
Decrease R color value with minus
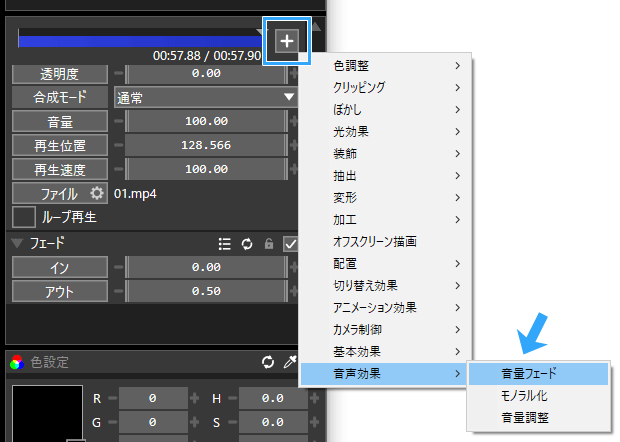113,398
